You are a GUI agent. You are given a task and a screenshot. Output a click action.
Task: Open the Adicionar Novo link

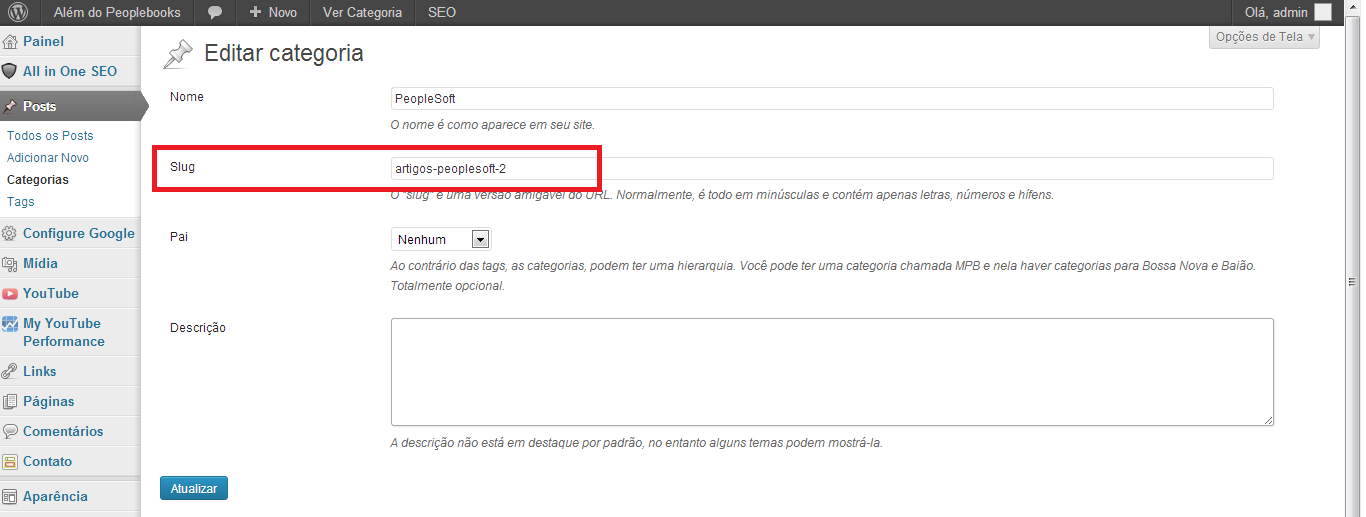point(48,158)
